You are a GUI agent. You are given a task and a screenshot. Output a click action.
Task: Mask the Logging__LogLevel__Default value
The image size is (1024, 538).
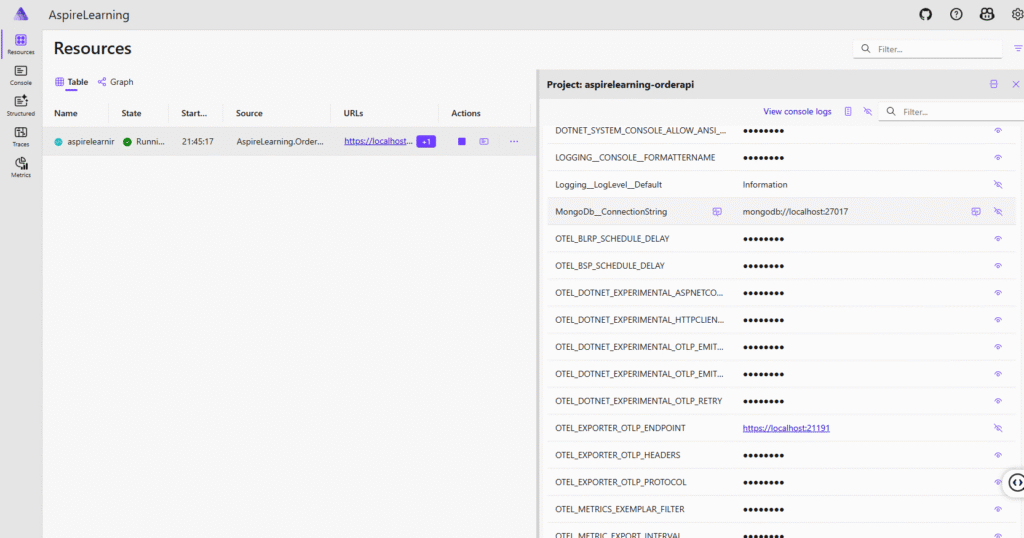coord(998,185)
